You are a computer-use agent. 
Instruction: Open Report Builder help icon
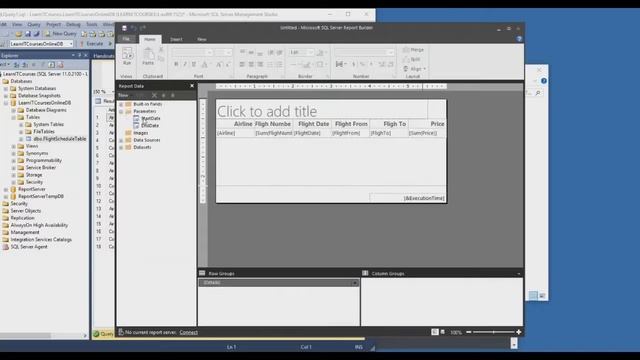(x=519, y=39)
